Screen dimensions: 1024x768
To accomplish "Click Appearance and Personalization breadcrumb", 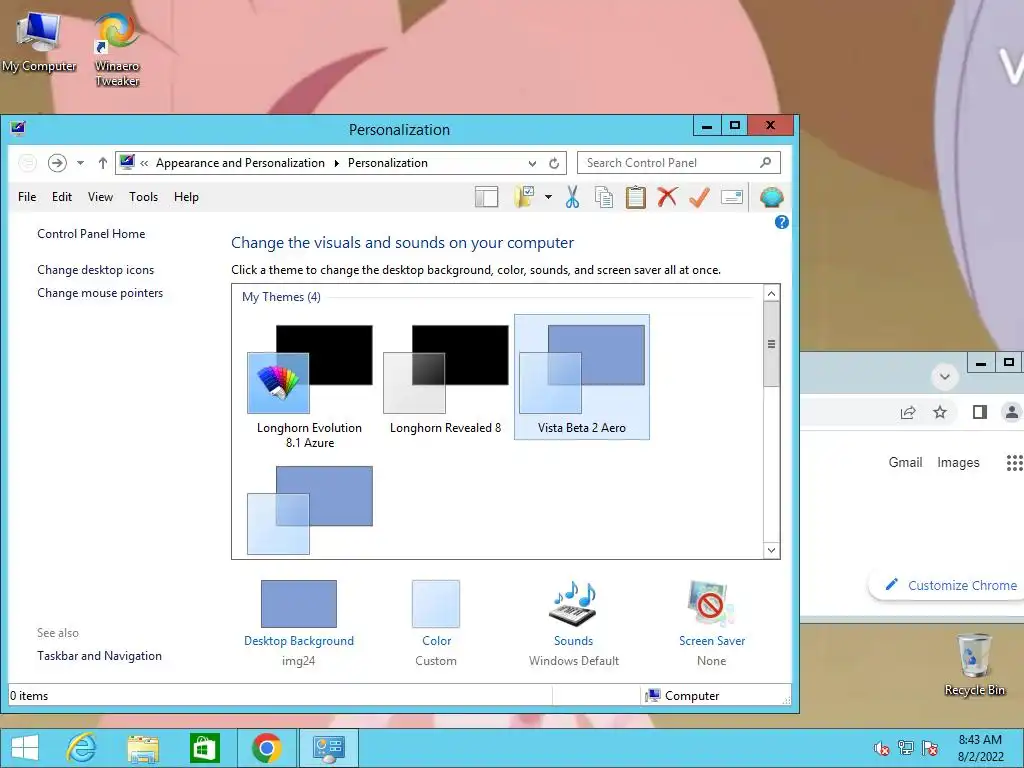I will [240, 163].
